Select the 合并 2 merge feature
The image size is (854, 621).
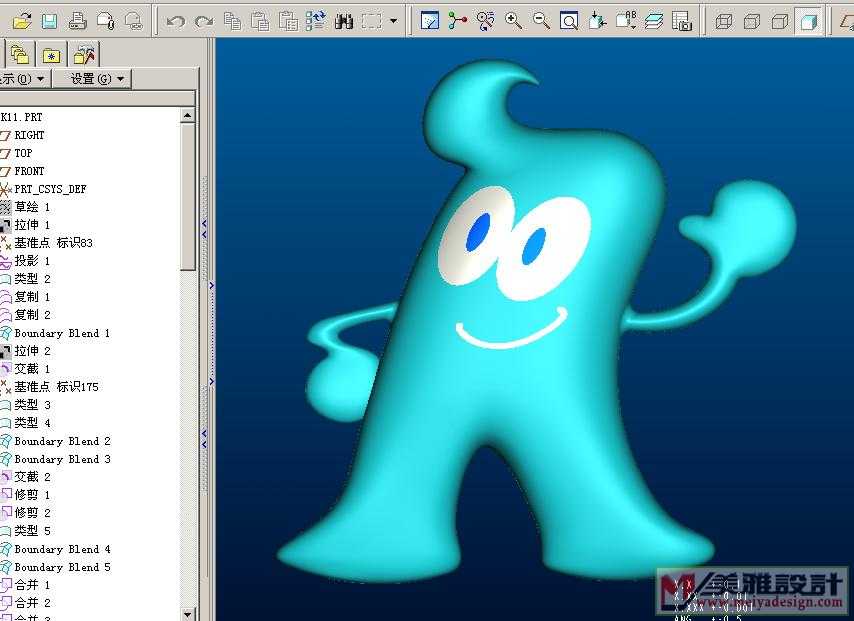[x=32, y=603]
